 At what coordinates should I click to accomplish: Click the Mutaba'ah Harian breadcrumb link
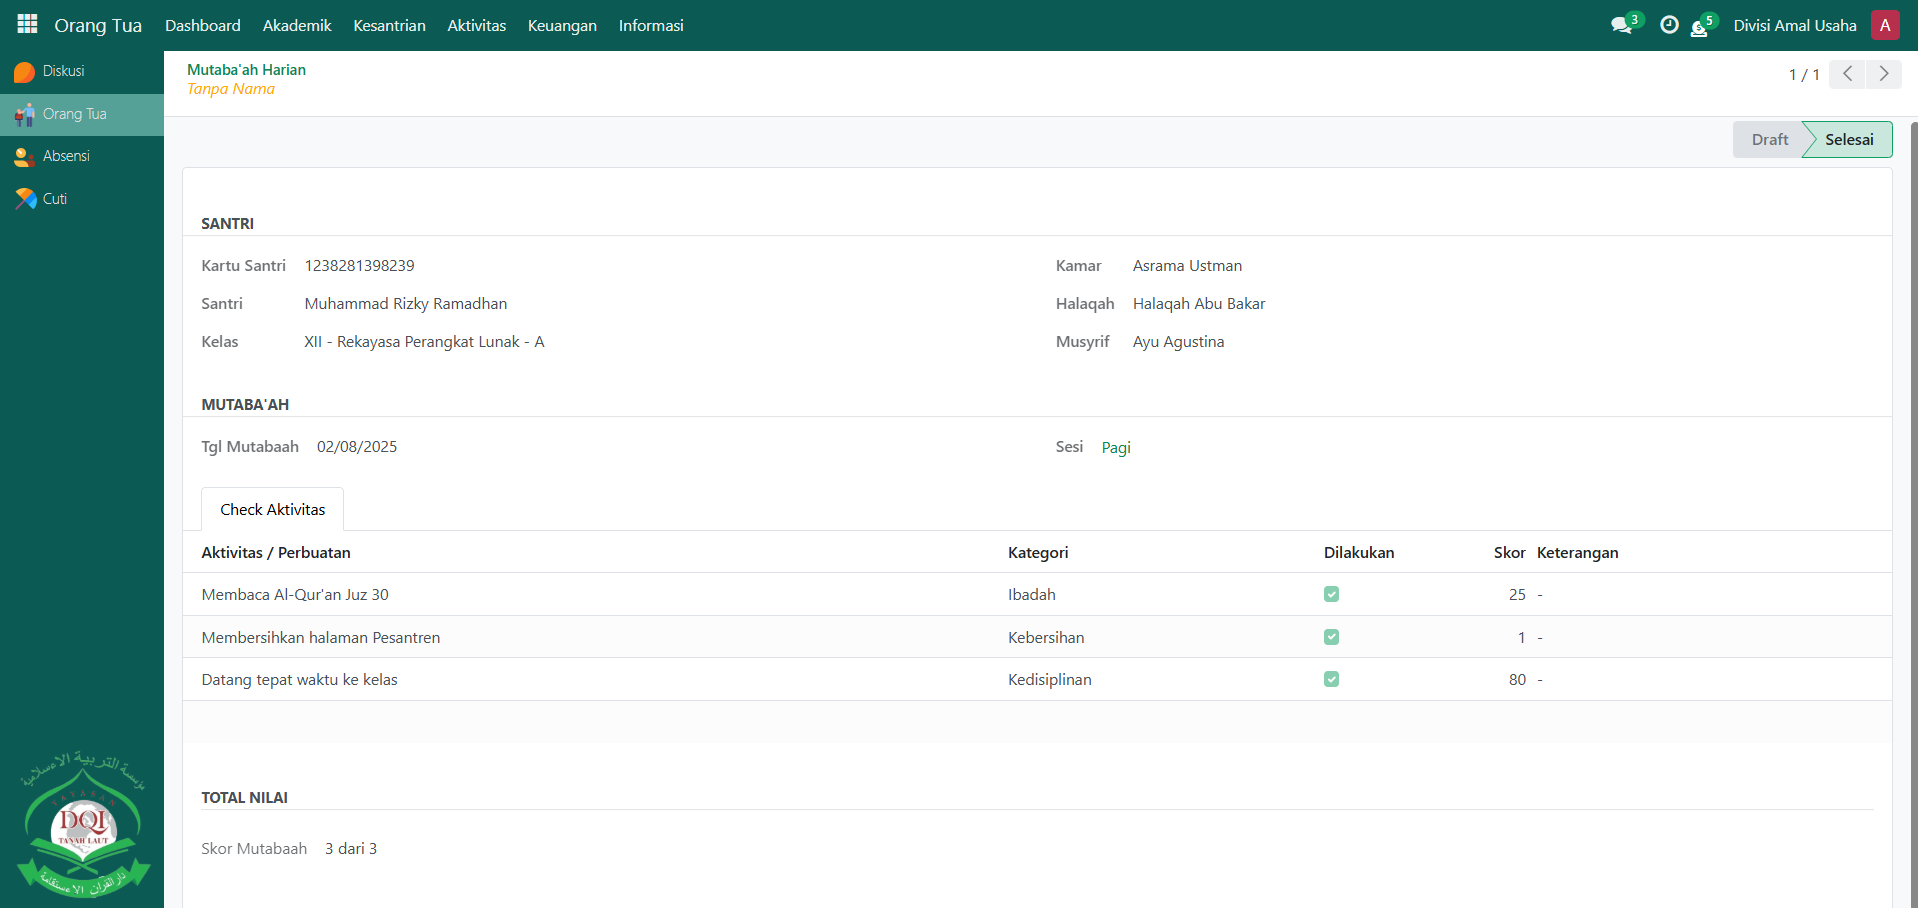click(246, 70)
